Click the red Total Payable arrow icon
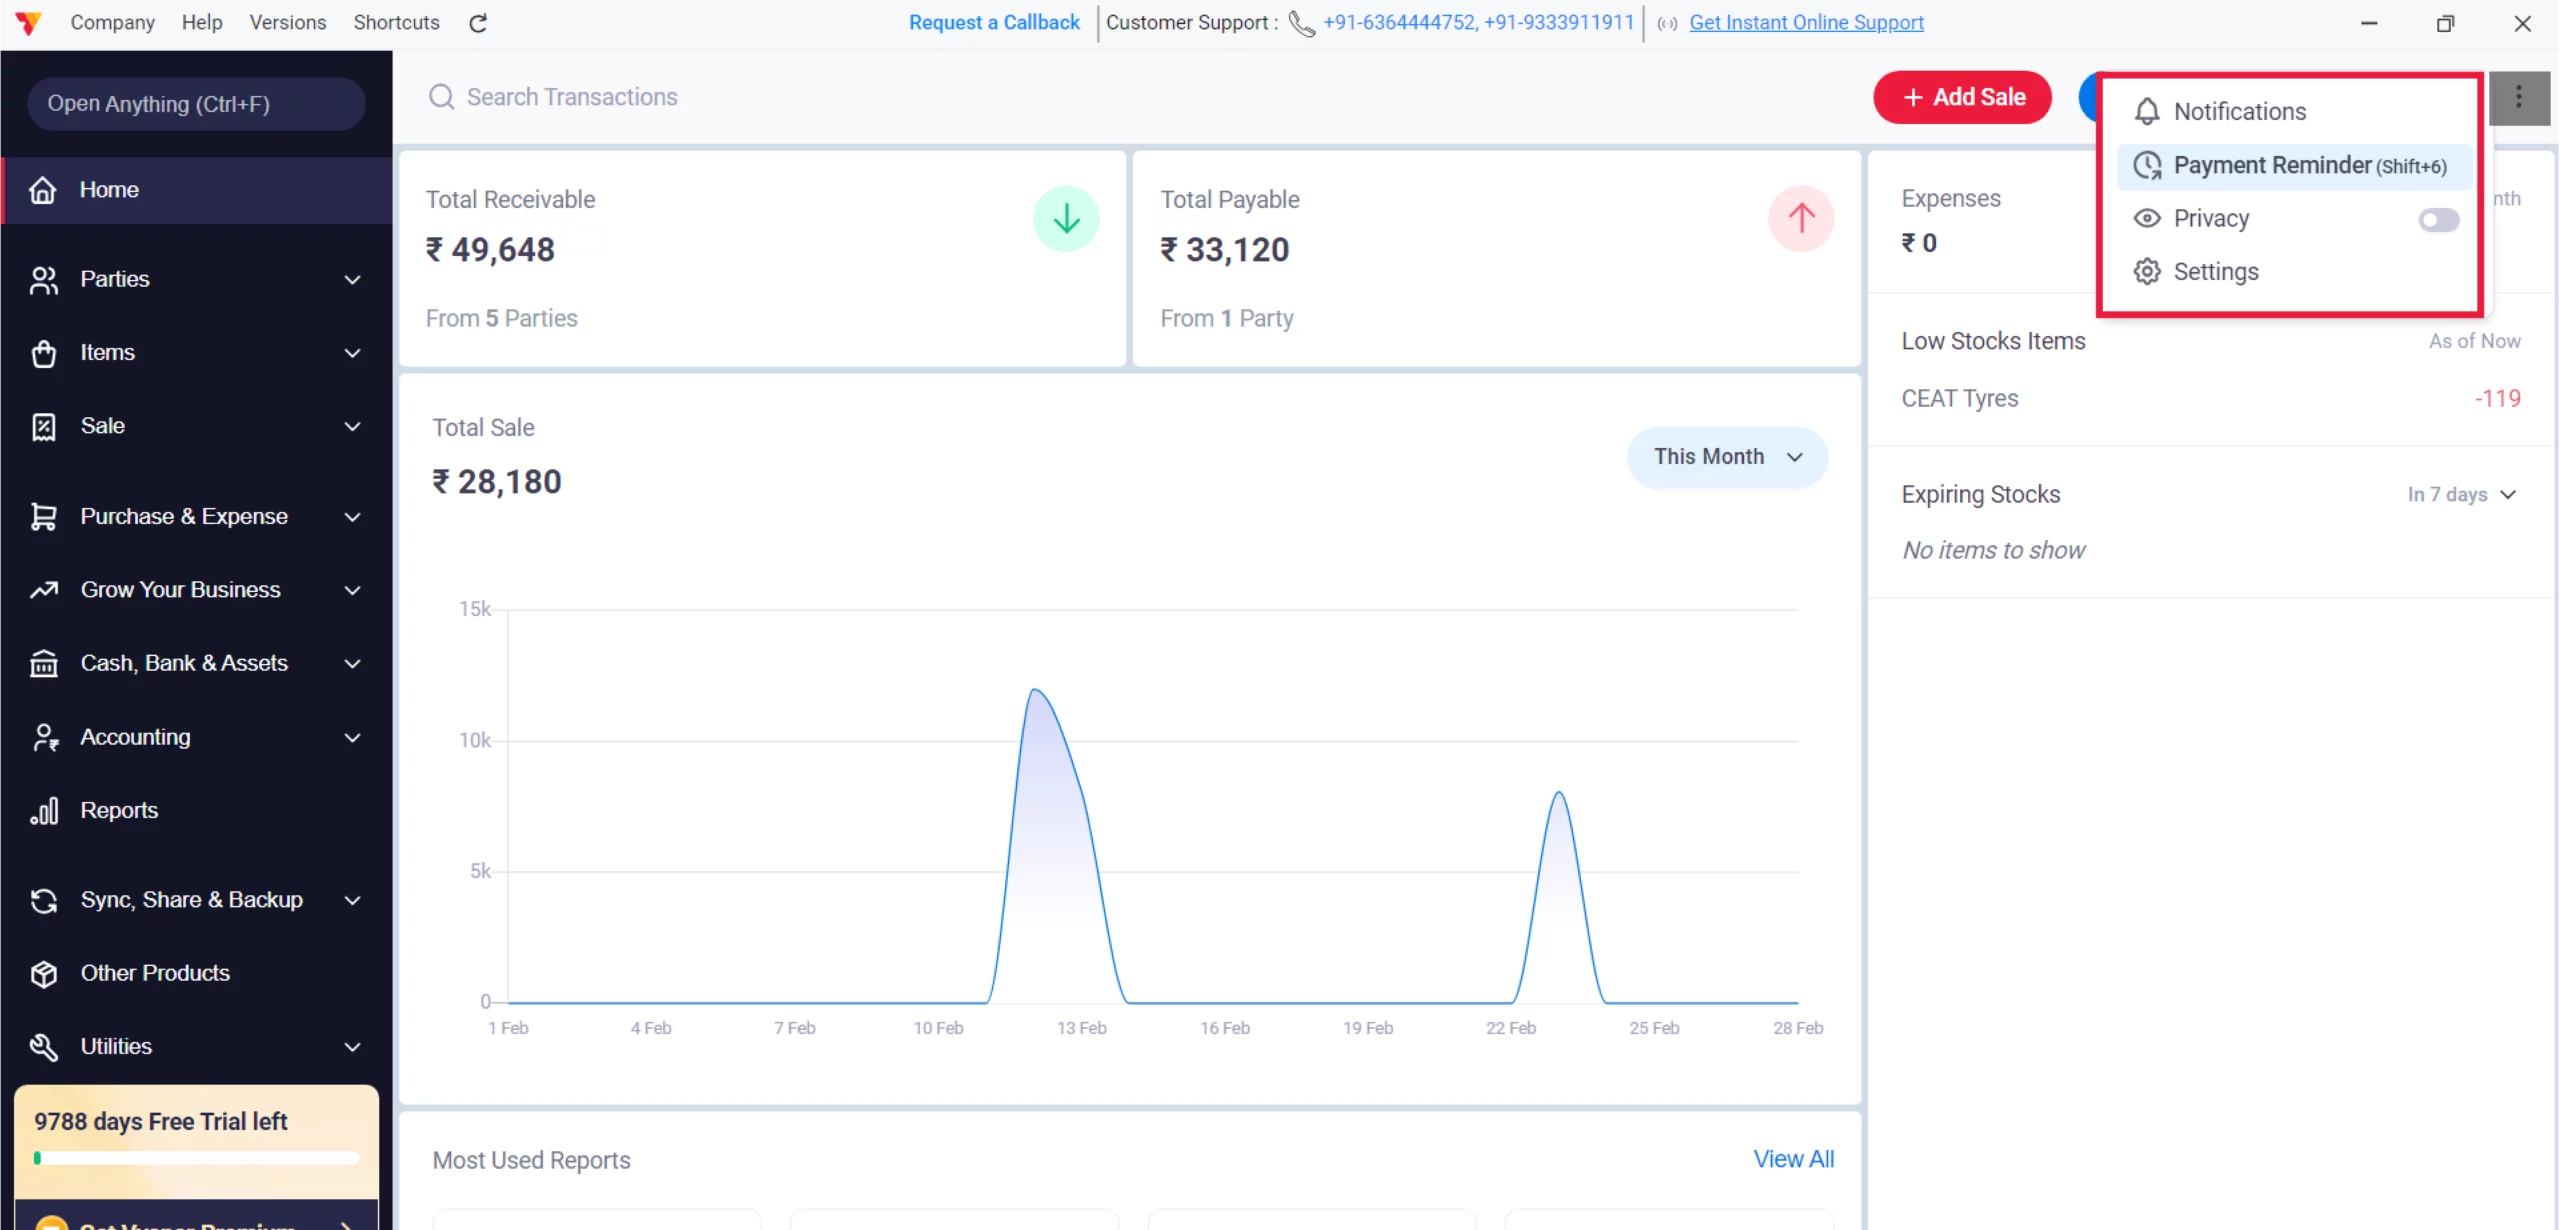 tap(1801, 218)
